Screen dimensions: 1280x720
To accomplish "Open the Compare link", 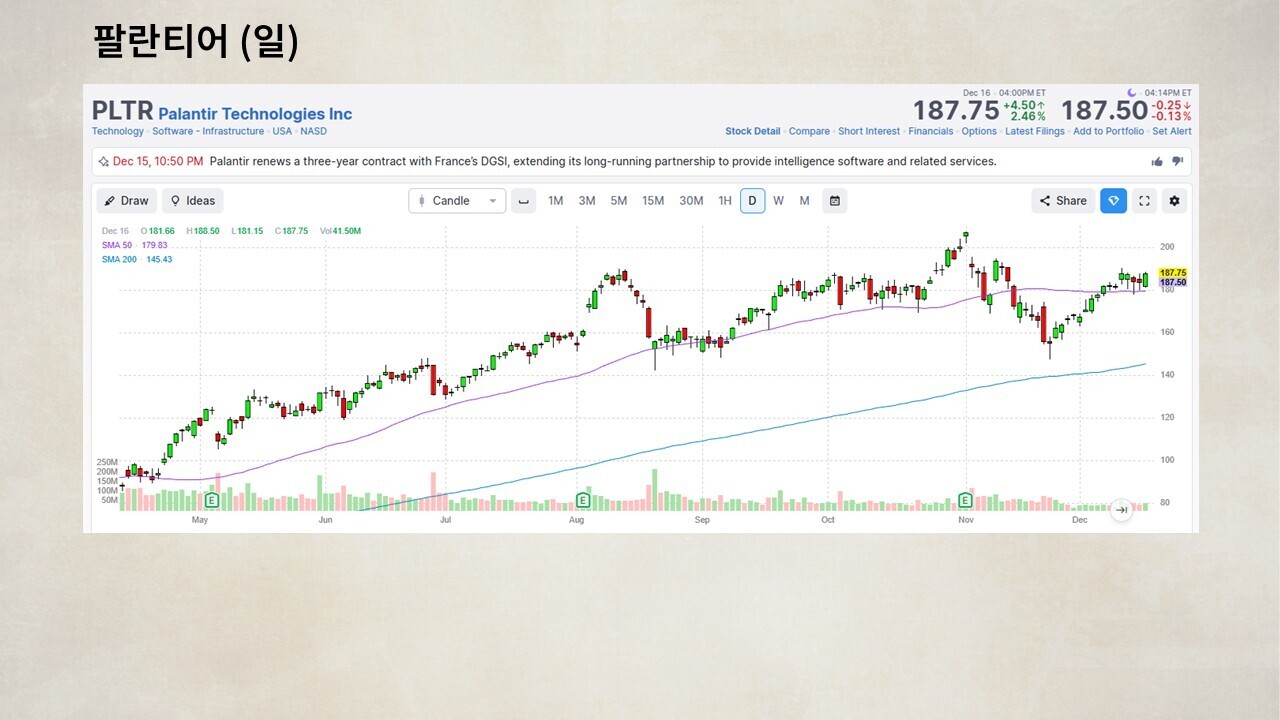I will pos(809,131).
